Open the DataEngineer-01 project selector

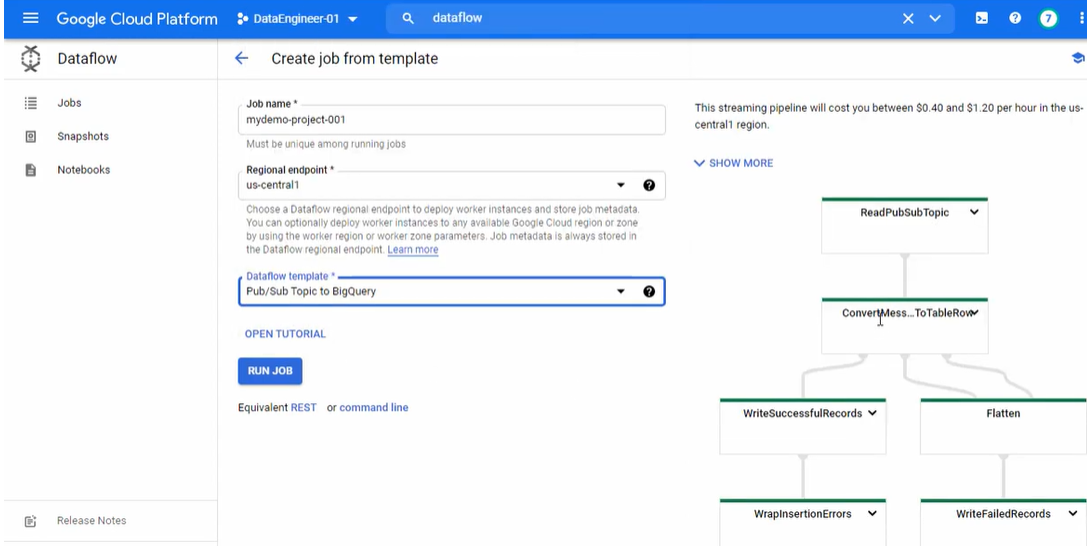[x=297, y=19]
